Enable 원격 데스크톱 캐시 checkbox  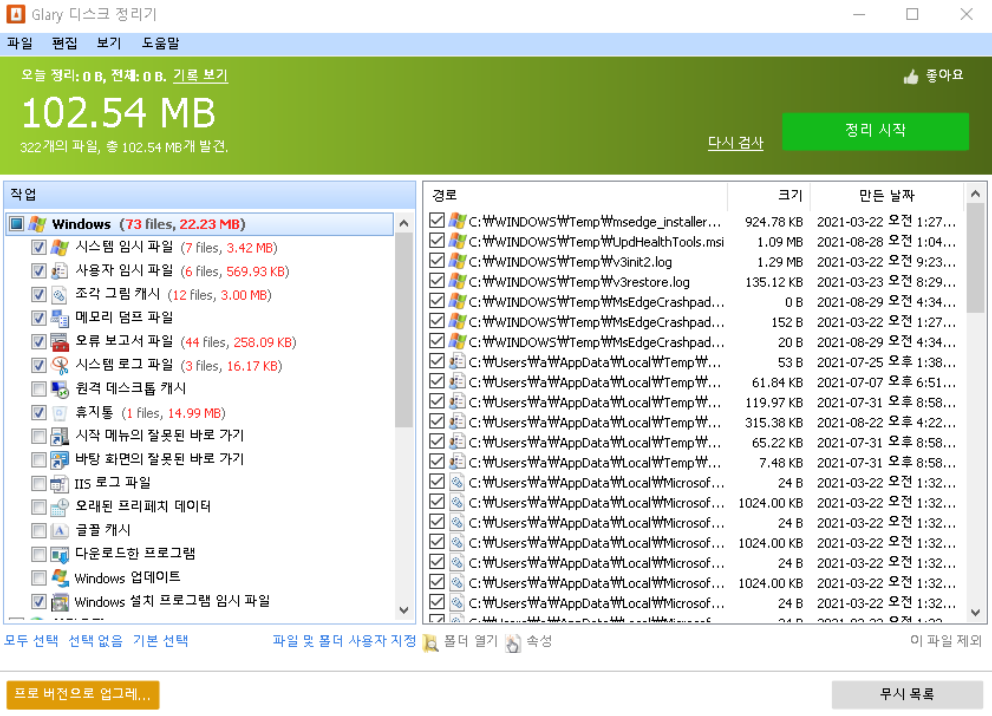(x=39, y=389)
